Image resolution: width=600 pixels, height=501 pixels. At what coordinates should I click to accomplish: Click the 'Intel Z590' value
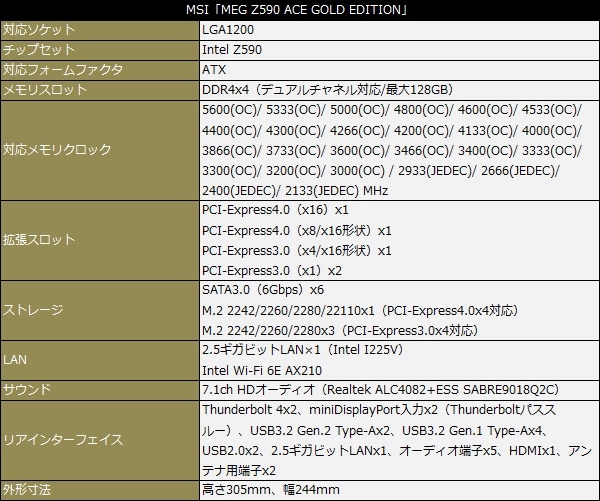pyautogui.click(x=232, y=50)
